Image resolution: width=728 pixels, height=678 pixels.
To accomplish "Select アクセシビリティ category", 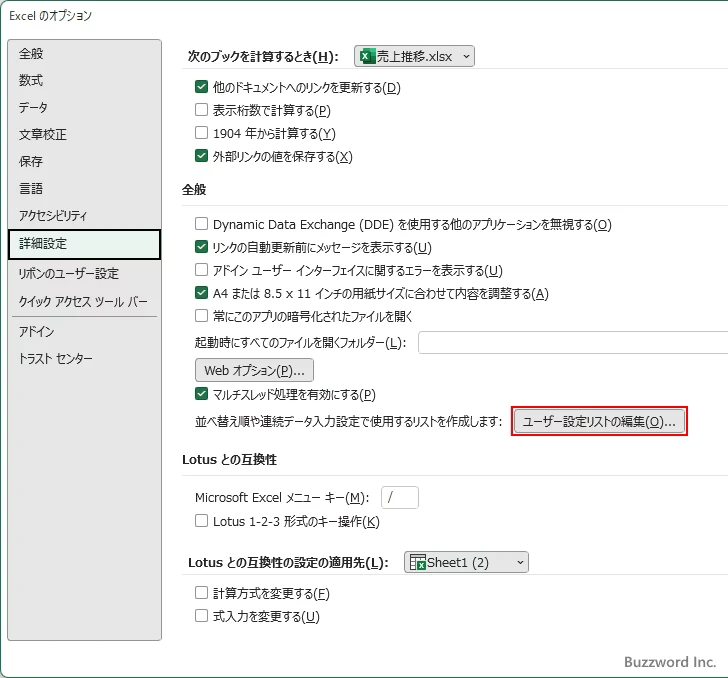I will (x=84, y=215).
